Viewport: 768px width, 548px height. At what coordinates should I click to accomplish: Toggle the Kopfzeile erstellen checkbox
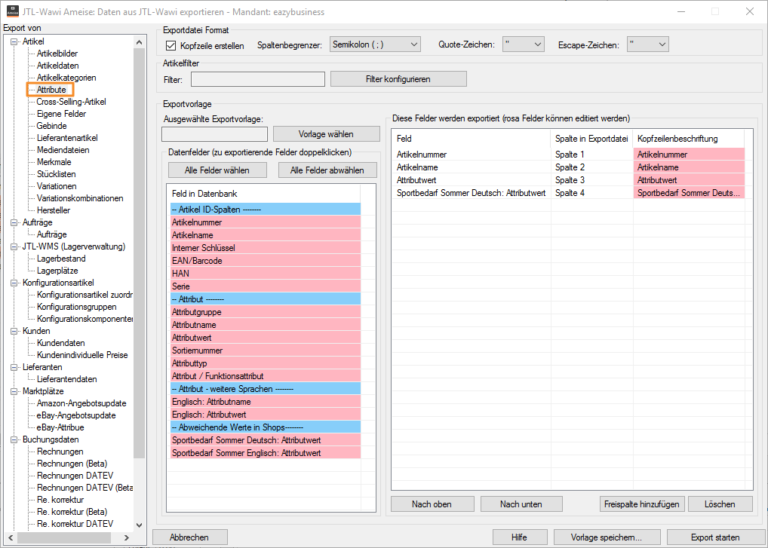pyautogui.click(x=169, y=45)
